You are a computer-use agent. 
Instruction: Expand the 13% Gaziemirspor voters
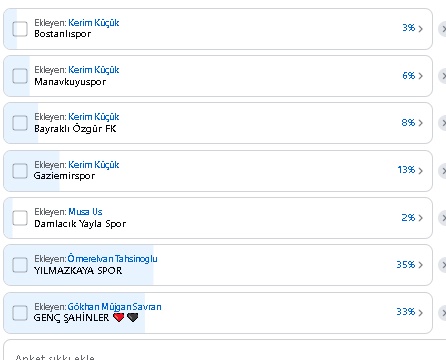(410, 170)
